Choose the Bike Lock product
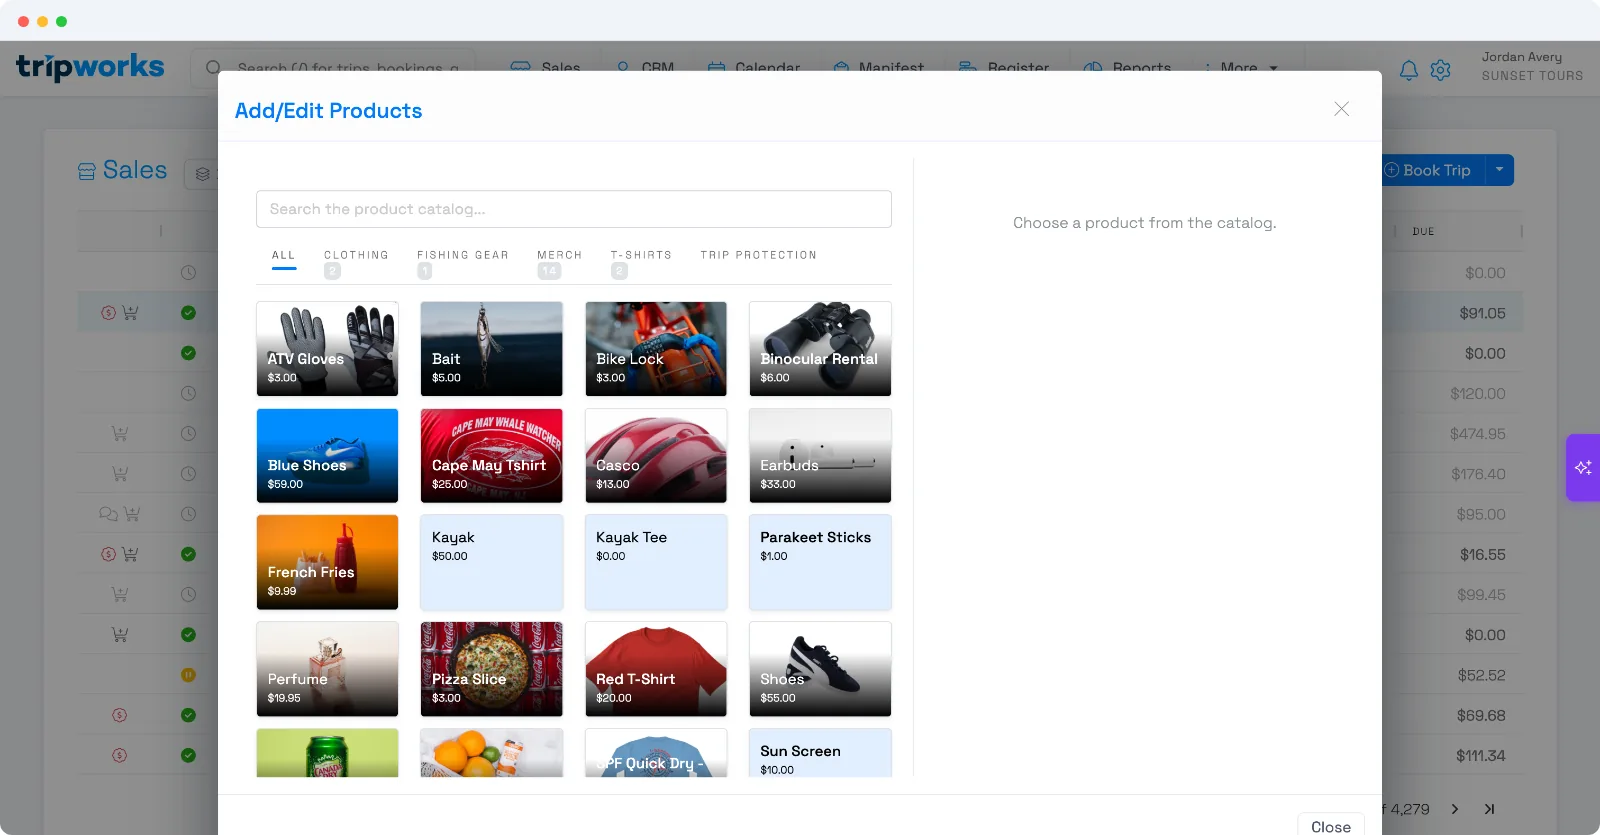This screenshot has height=835, width=1600. 656,349
